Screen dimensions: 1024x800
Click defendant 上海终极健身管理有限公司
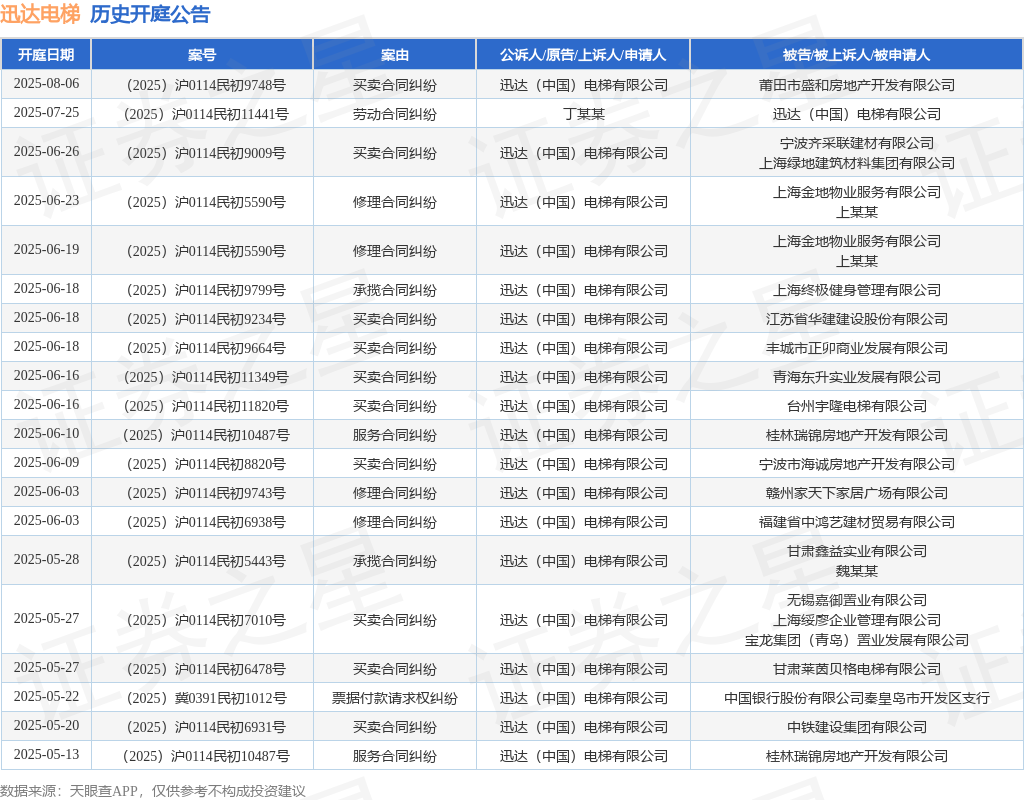point(857,290)
